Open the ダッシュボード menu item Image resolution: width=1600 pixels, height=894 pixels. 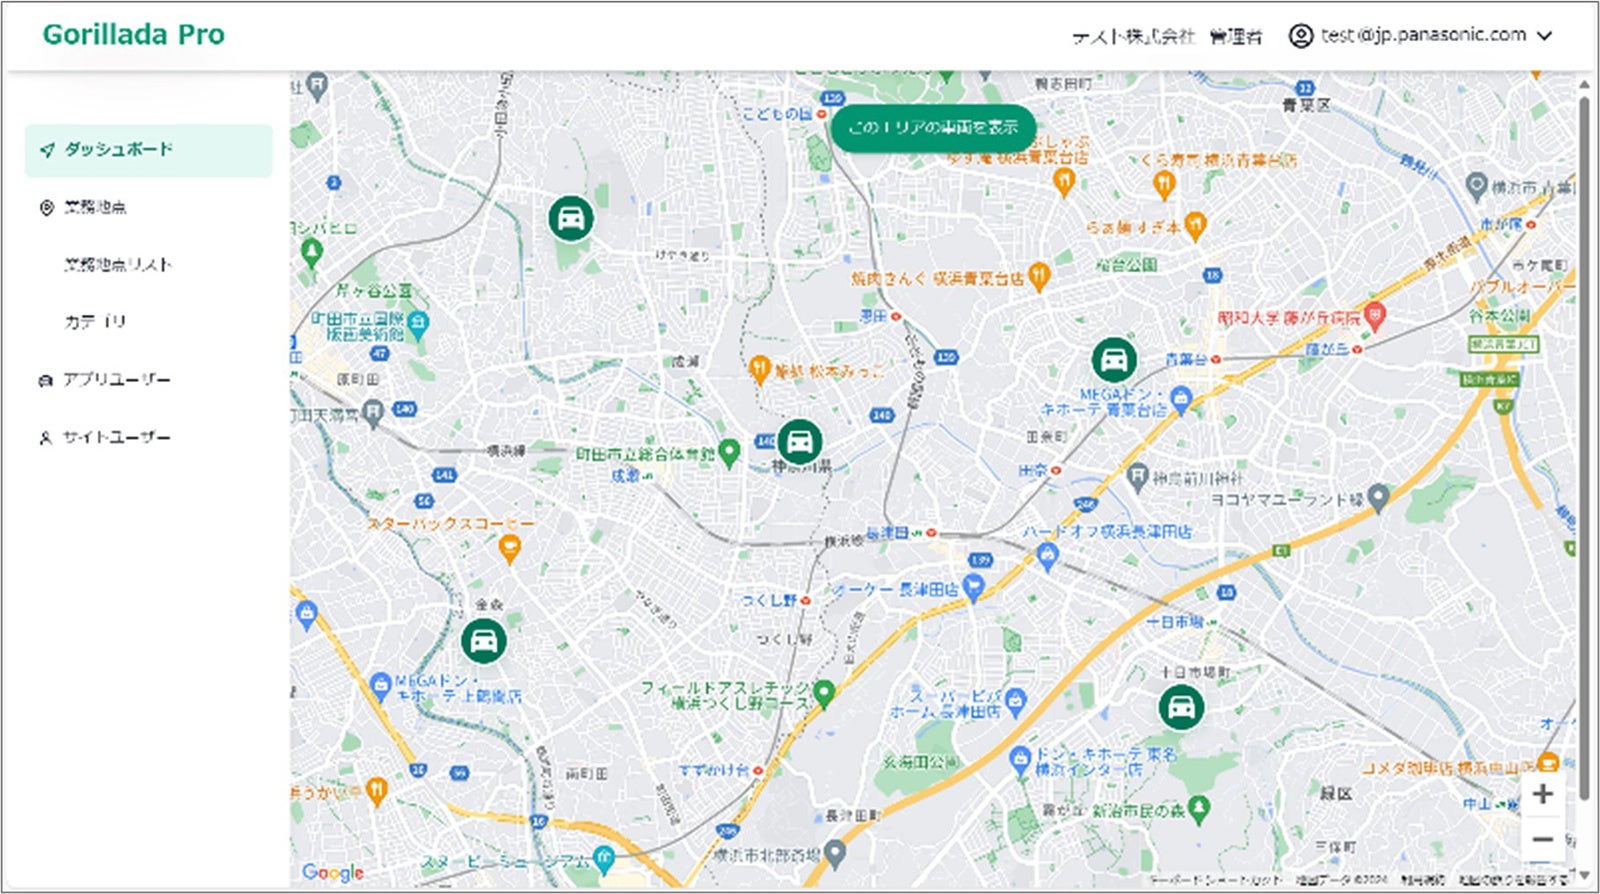point(148,150)
